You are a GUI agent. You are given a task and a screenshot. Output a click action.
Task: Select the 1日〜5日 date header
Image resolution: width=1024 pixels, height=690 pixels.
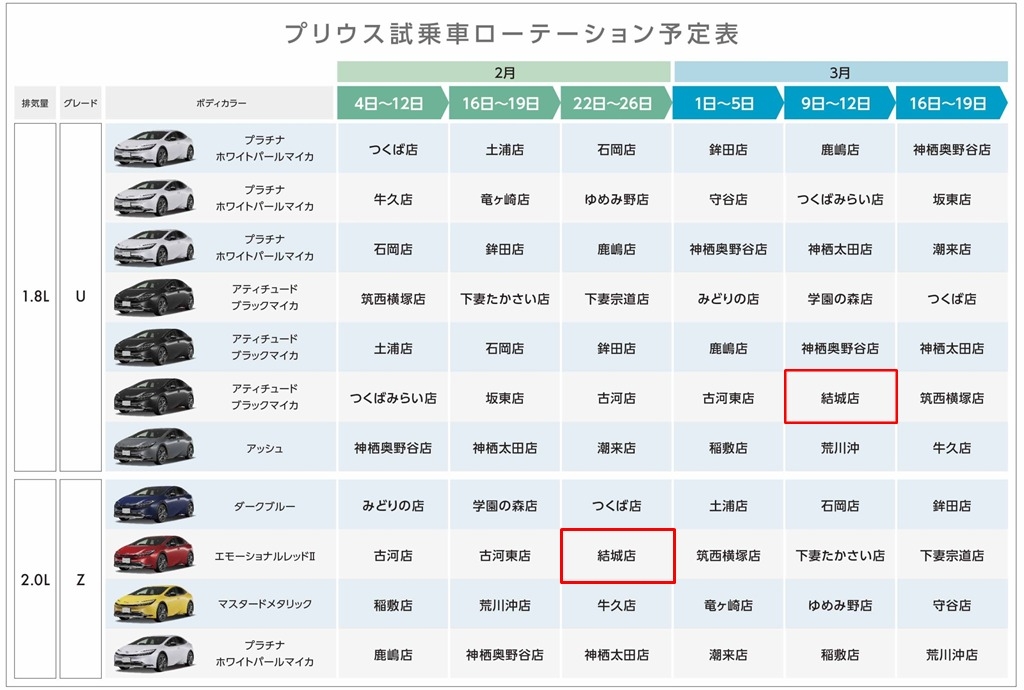728,103
